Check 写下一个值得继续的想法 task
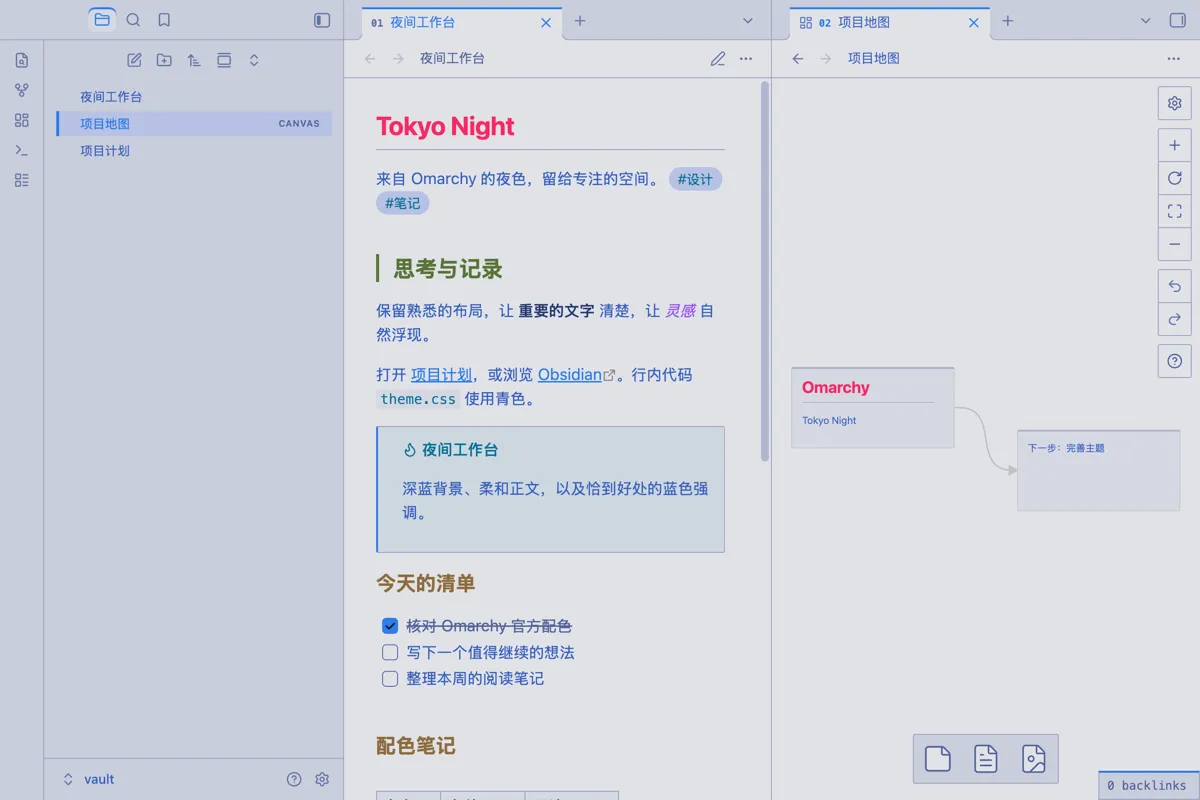 click(x=390, y=652)
